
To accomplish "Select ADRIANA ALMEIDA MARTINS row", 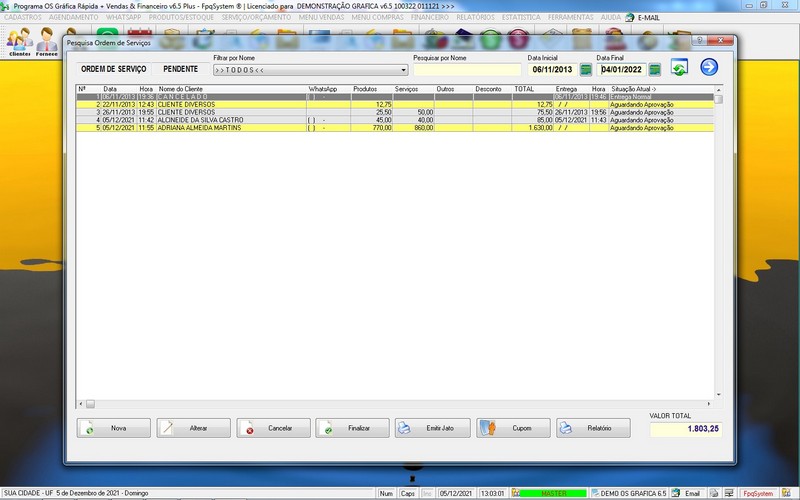I will (395, 128).
